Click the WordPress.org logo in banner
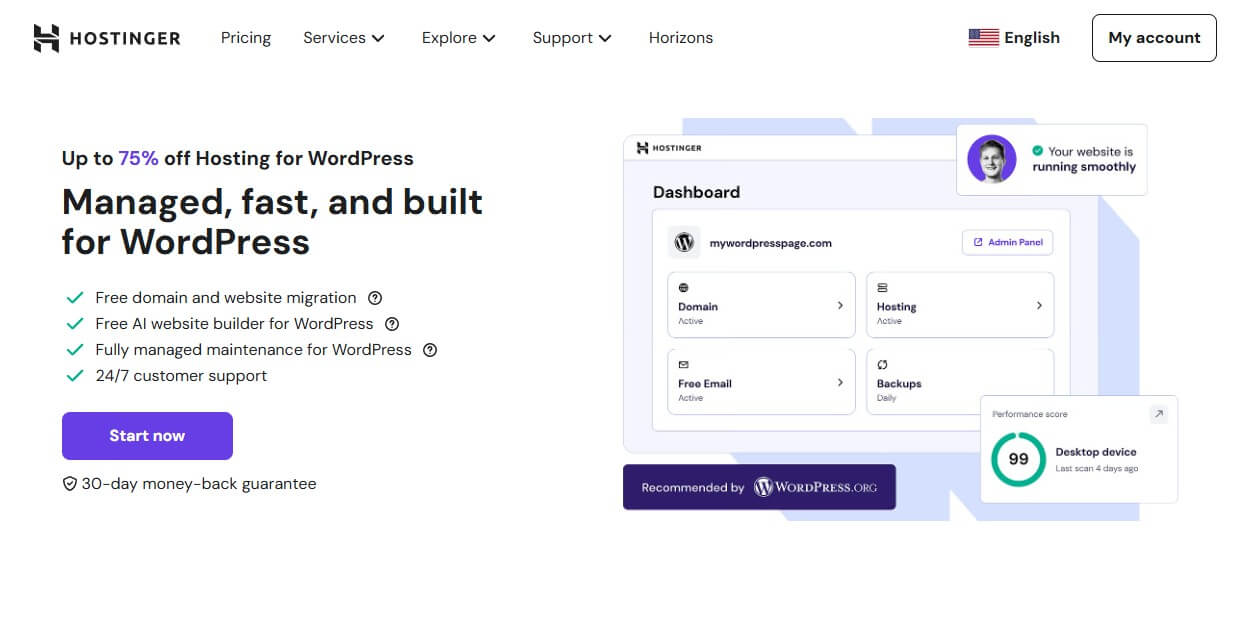Screen dimensions: 1251x642 [x=815, y=487]
